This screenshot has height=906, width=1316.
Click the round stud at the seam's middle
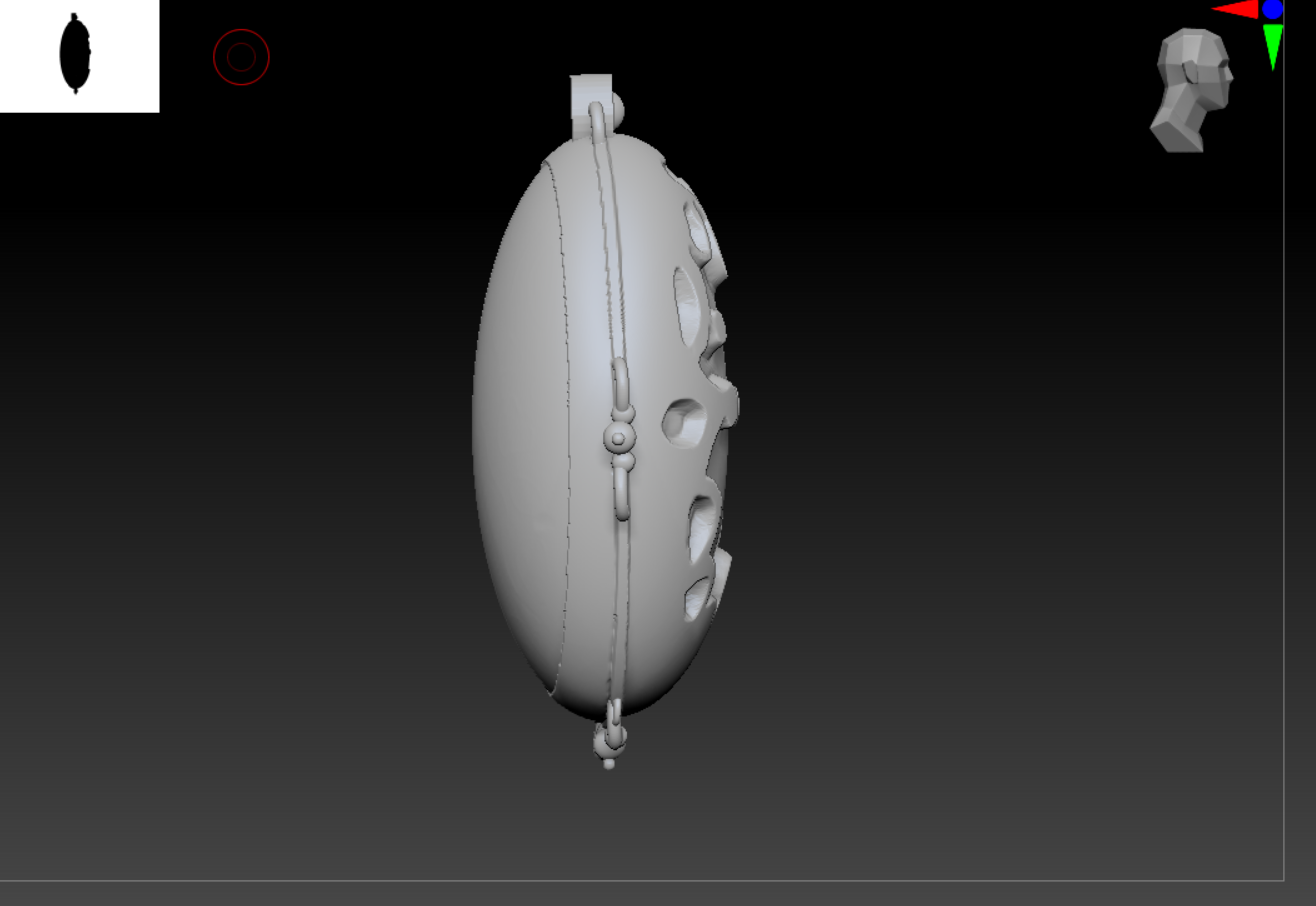(618, 438)
